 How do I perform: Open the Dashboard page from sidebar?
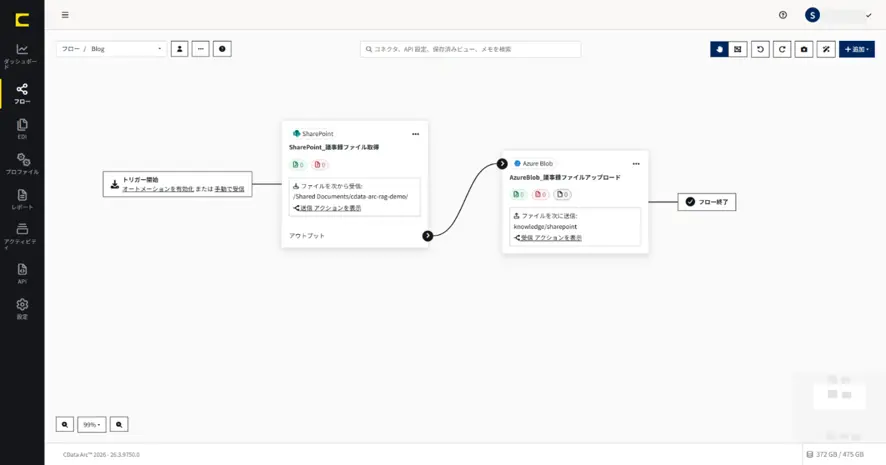22,55
